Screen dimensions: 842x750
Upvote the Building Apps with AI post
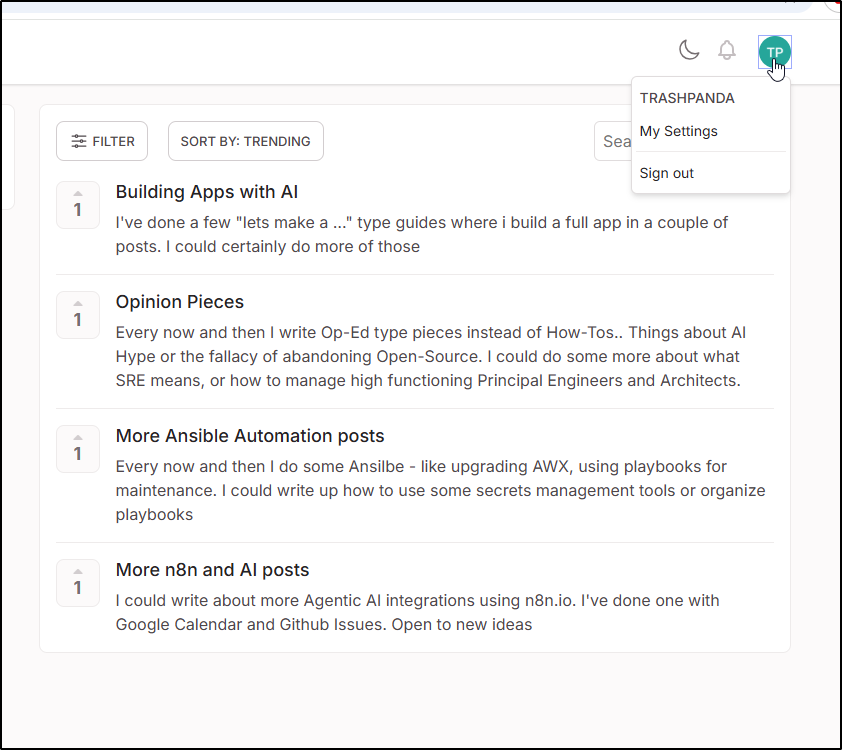click(x=78, y=205)
